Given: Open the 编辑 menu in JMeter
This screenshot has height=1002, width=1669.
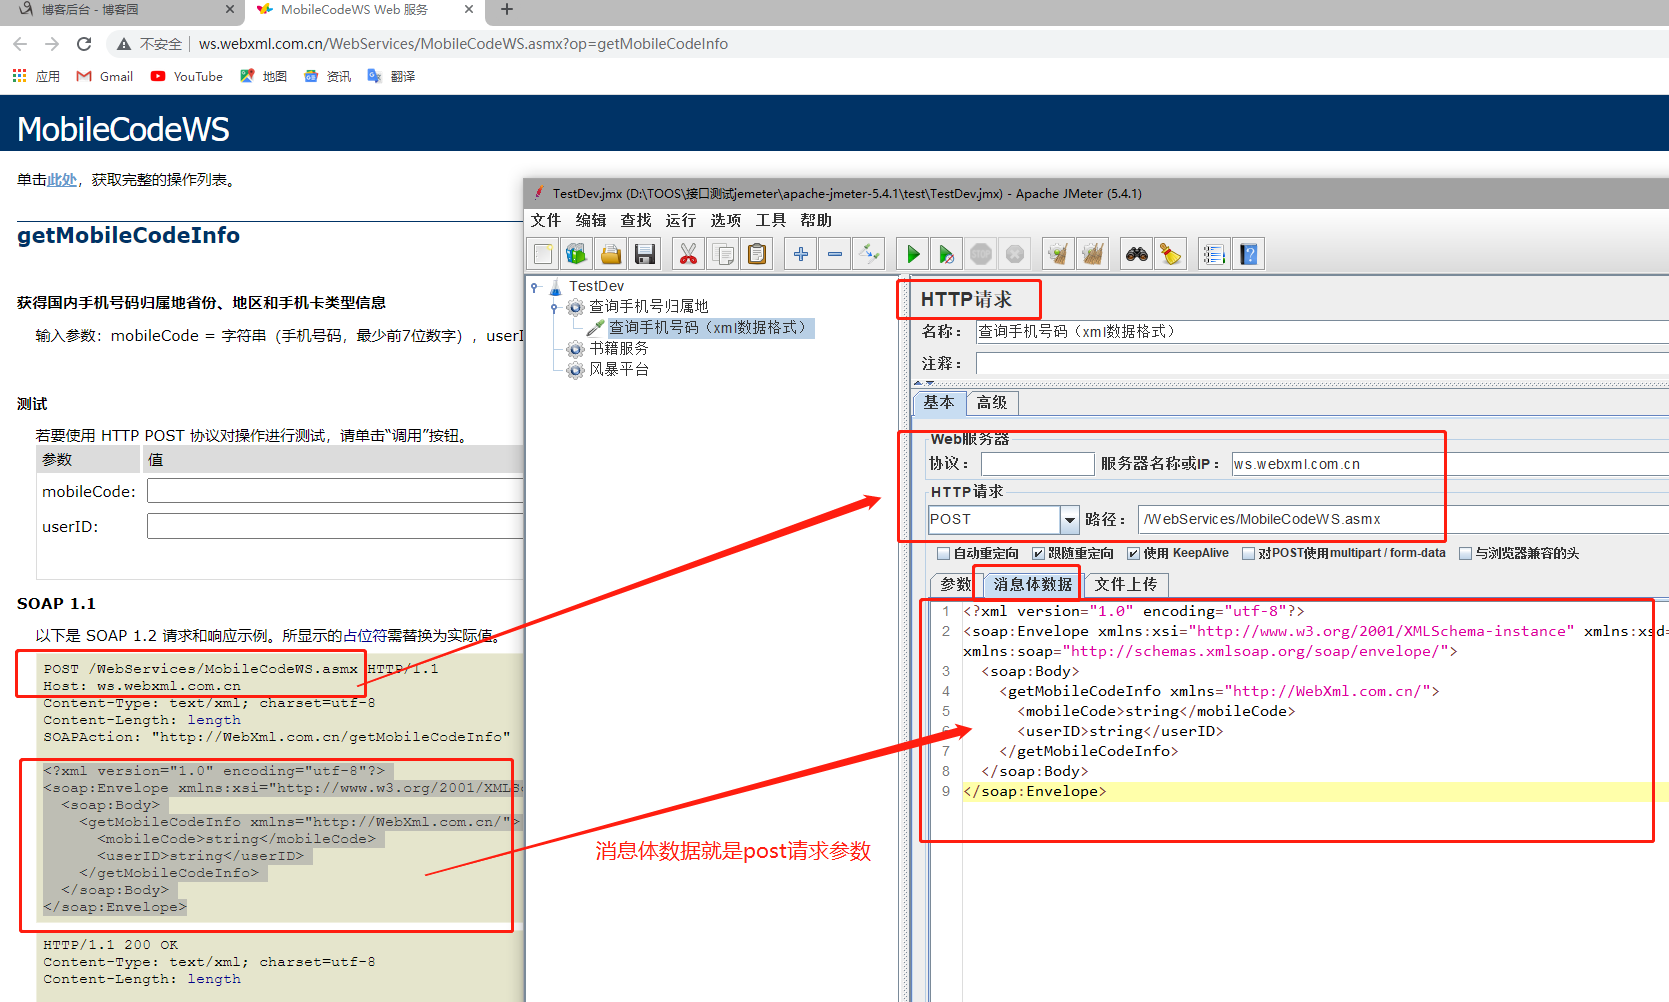Looking at the screenshot, I should (x=591, y=220).
